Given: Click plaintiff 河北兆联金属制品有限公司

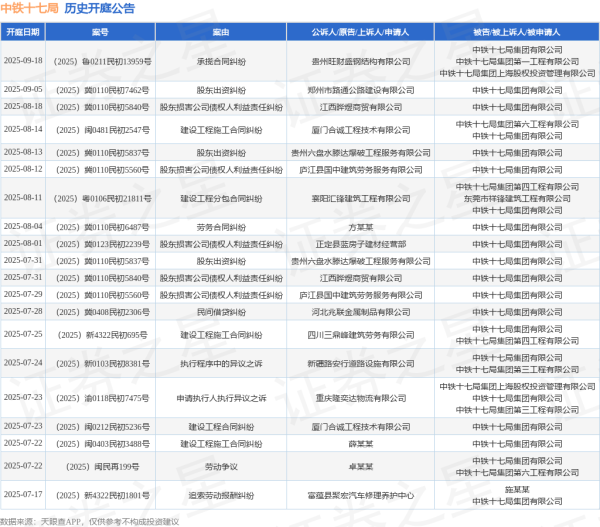Looking at the screenshot, I should click(x=360, y=312).
